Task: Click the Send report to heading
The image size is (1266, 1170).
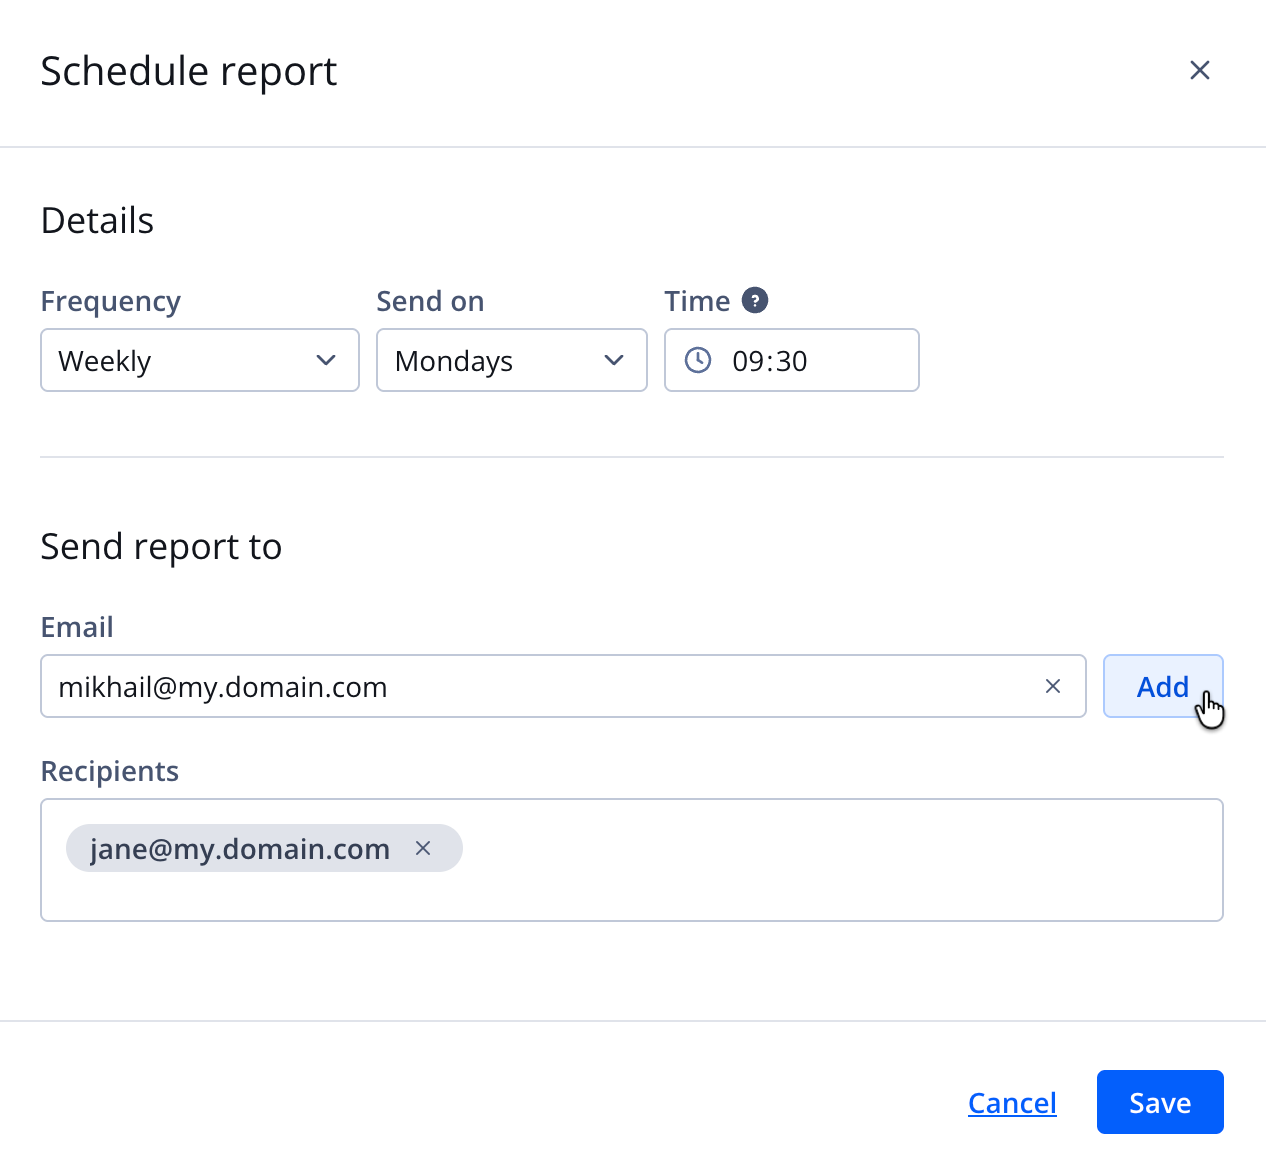Action: point(161,546)
